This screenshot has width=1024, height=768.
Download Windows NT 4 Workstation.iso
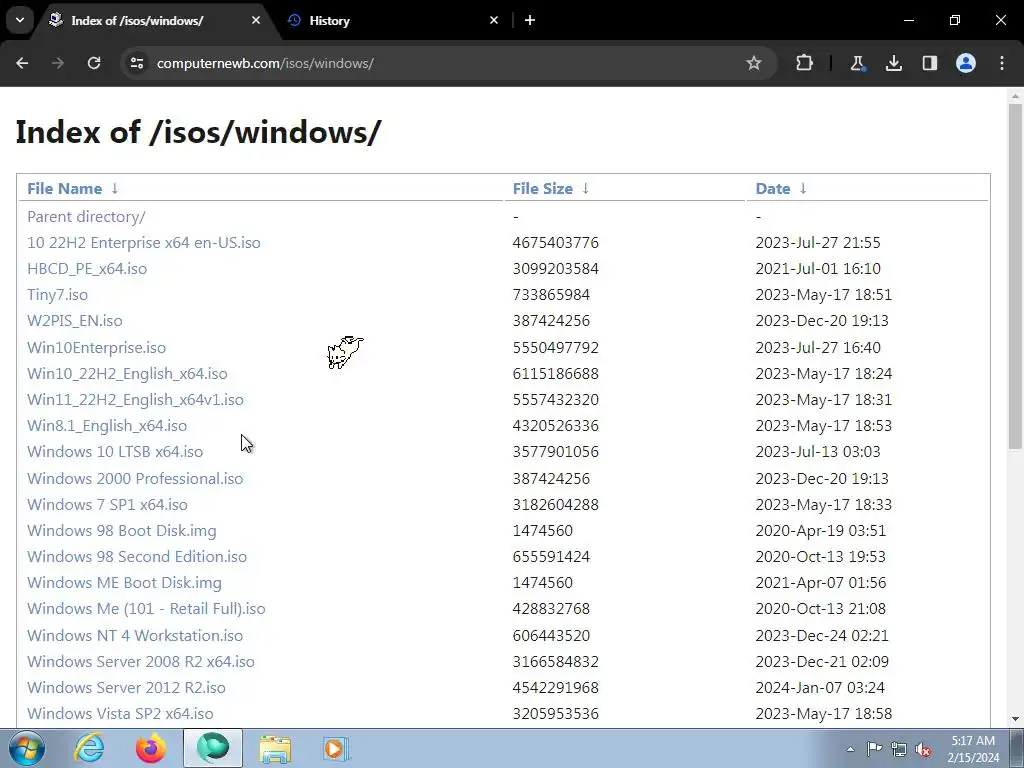click(135, 636)
